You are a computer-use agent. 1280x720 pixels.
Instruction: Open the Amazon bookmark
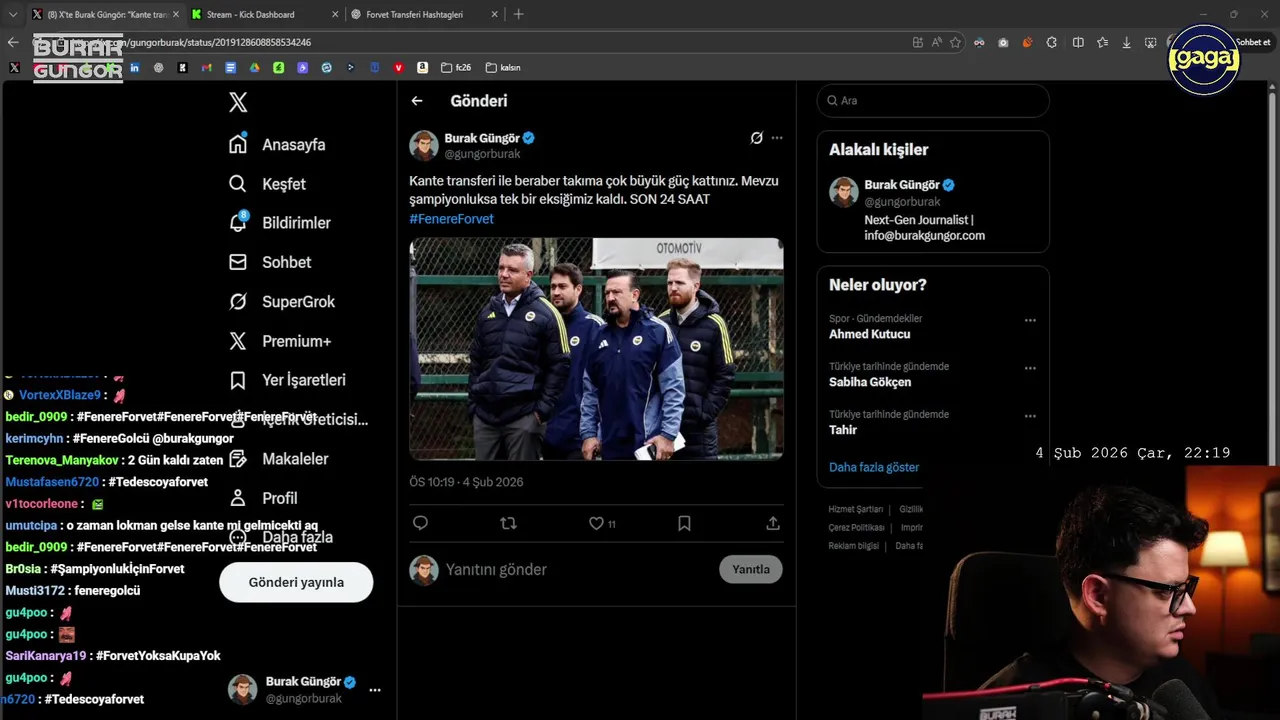[423, 68]
